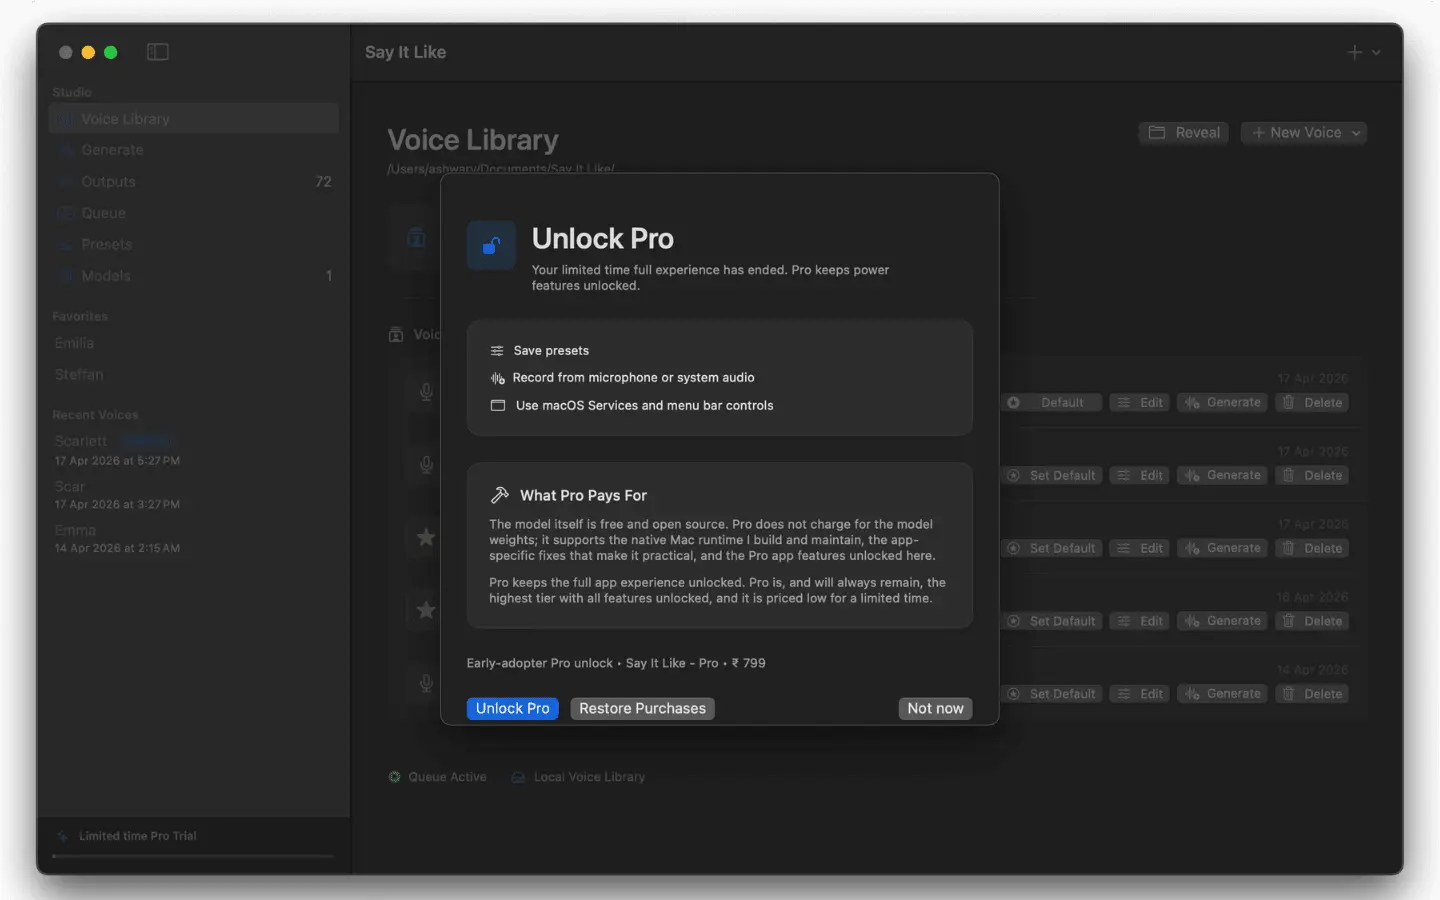Edit the voice dated 14 Apr 2026
1440x900 pixels.
pyautogui.click(x=1140, y=694)
